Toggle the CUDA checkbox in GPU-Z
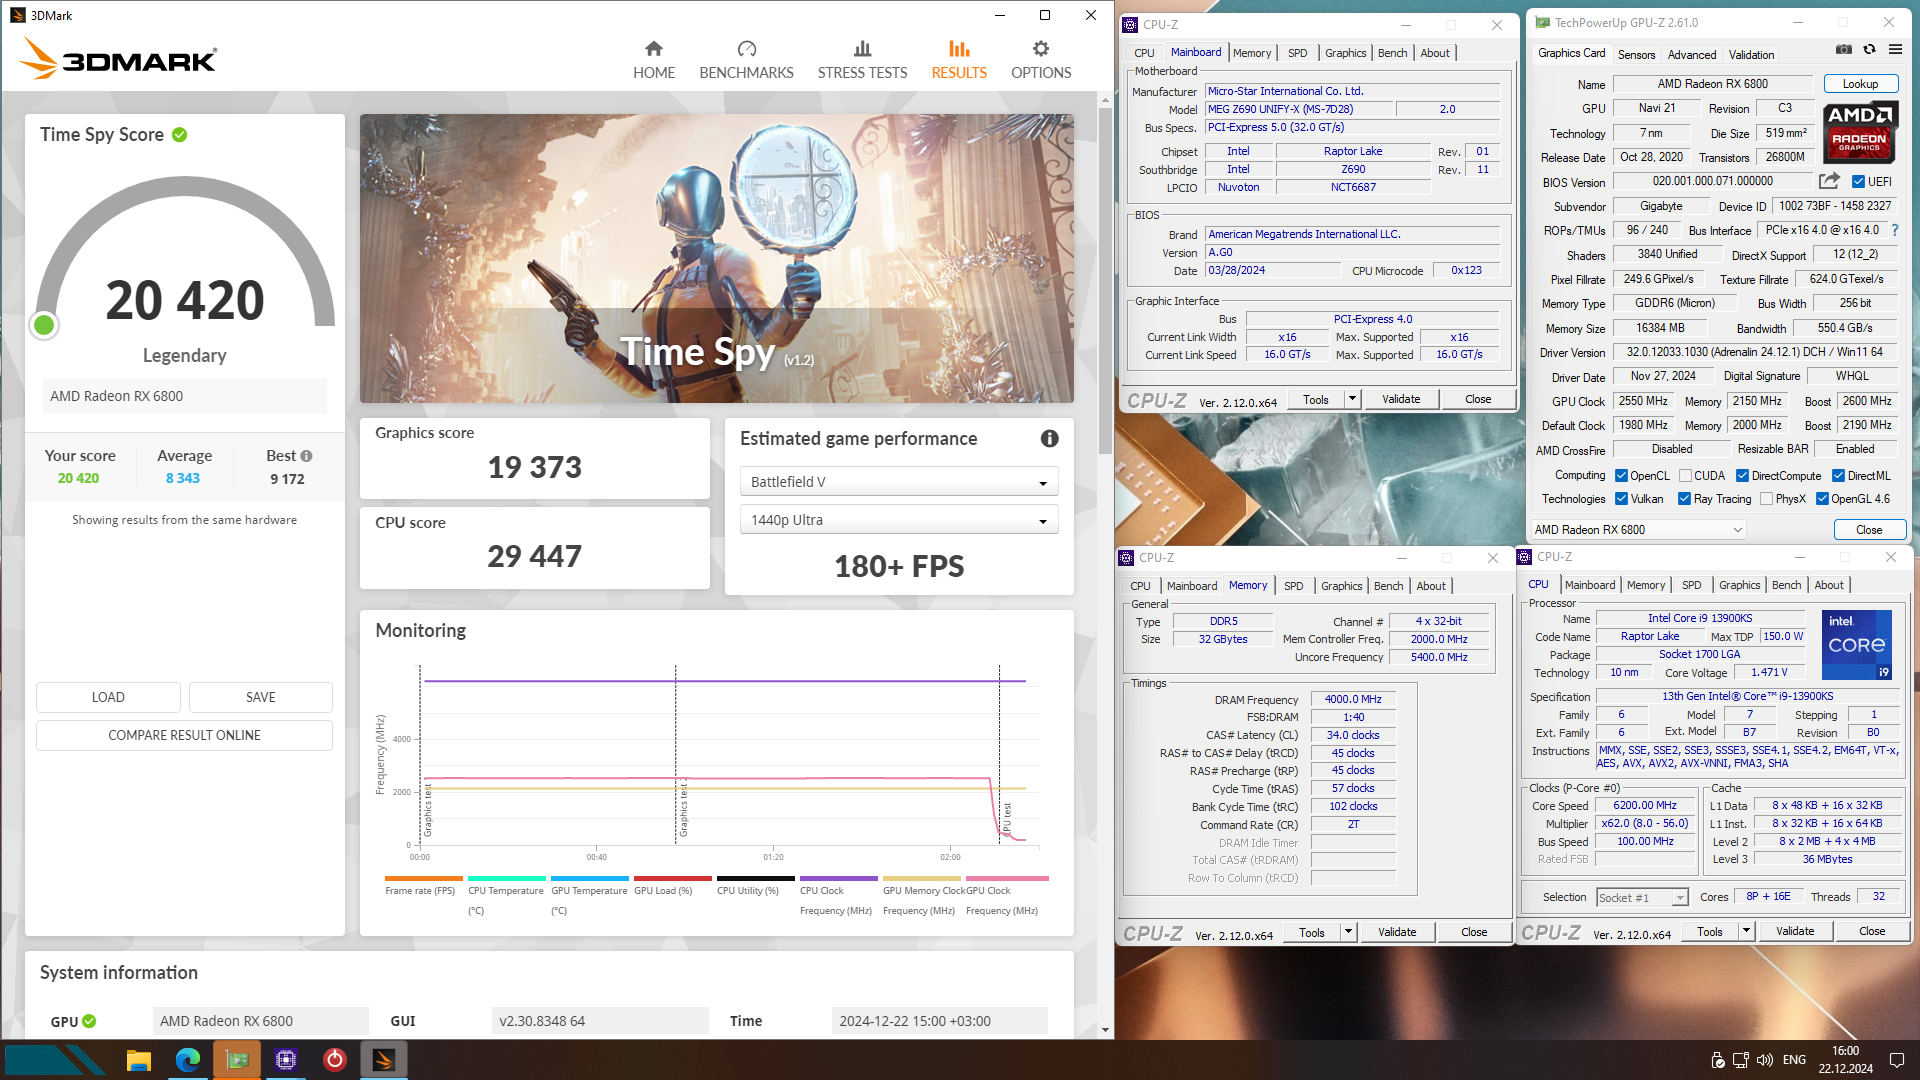This screenshot has width=1920, height=1080. pyautogui.click(x=1685, y=476)
